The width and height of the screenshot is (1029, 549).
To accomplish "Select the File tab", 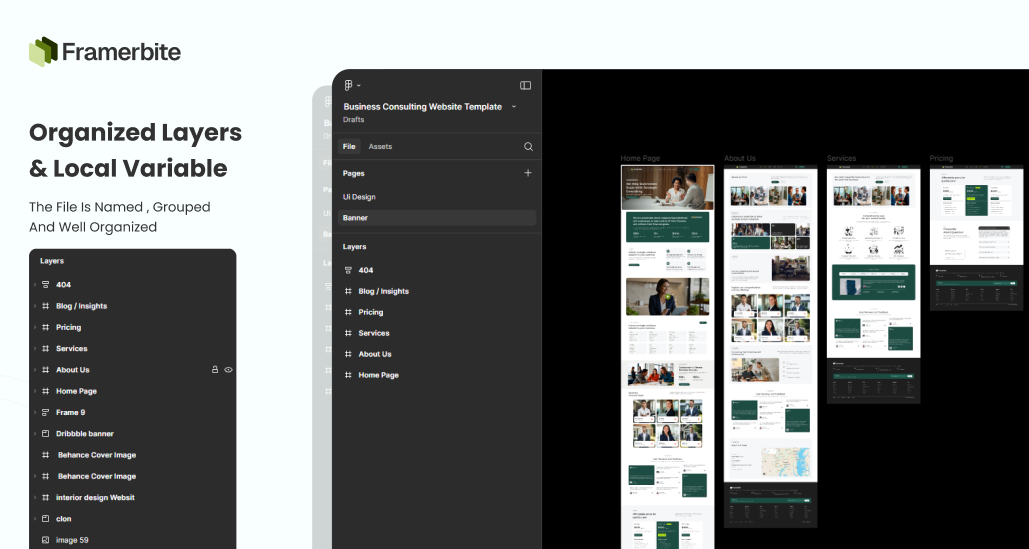I will click(x=349, y=147).
